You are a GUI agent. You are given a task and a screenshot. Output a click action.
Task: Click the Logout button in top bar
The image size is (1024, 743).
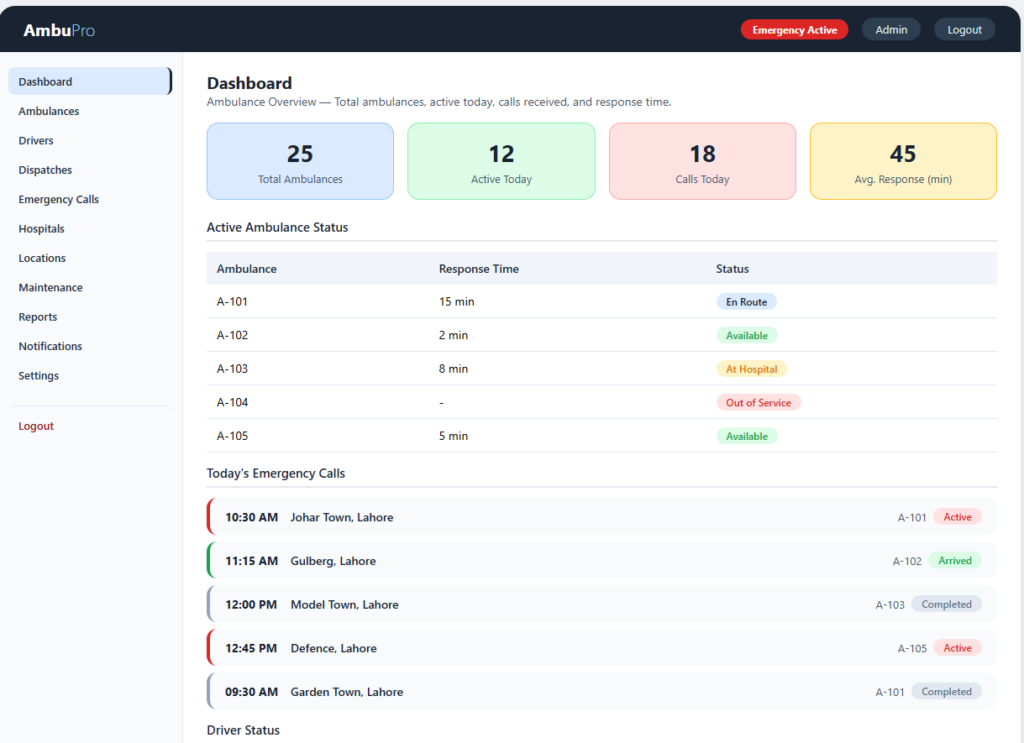point(964,29)
